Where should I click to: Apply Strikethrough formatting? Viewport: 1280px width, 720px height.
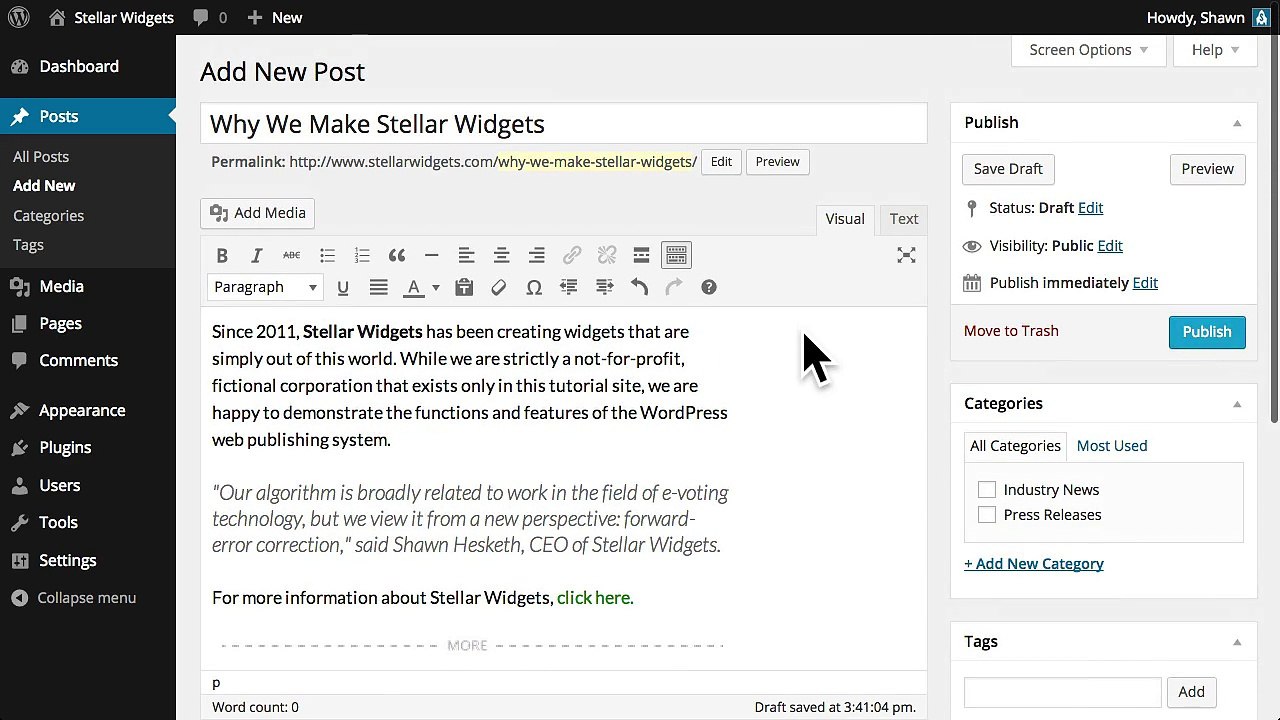pos(291,256)
